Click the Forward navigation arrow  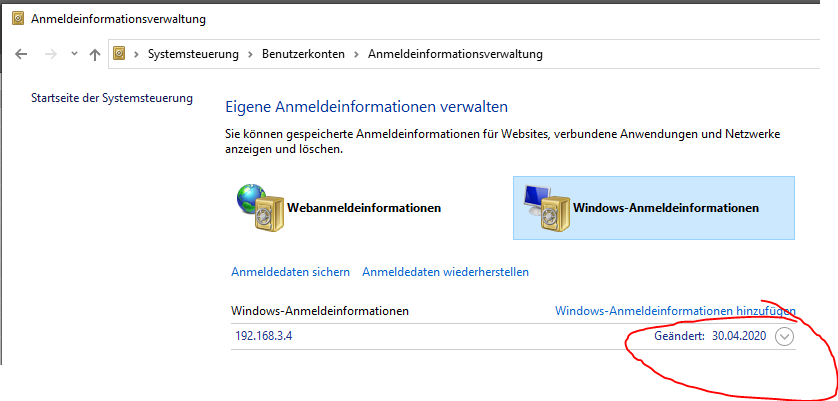click(x=51, y=54)
